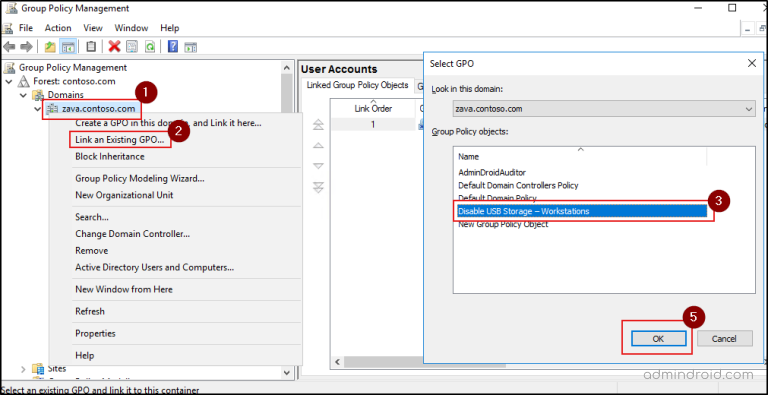Open the Window menu
The height and width of the screenshot is (395, 768).
pos(131,28)
